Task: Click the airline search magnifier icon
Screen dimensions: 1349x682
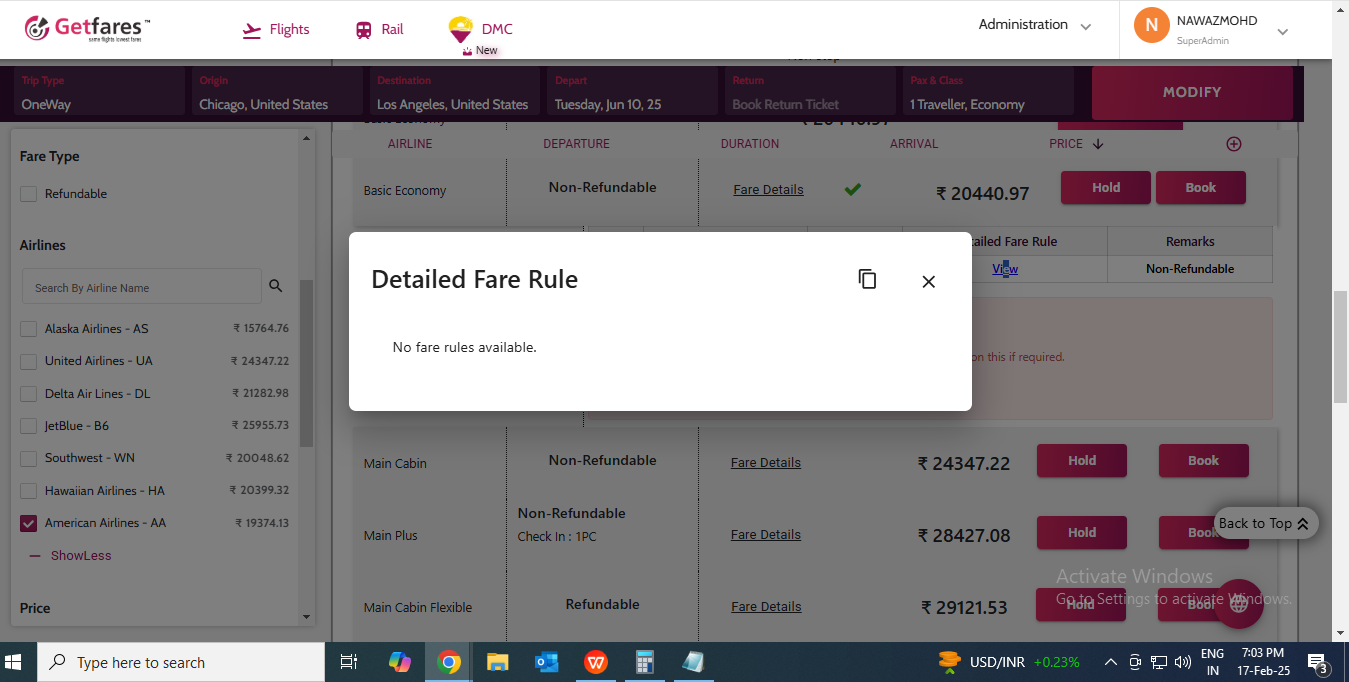Action: (x=276, y=287)
